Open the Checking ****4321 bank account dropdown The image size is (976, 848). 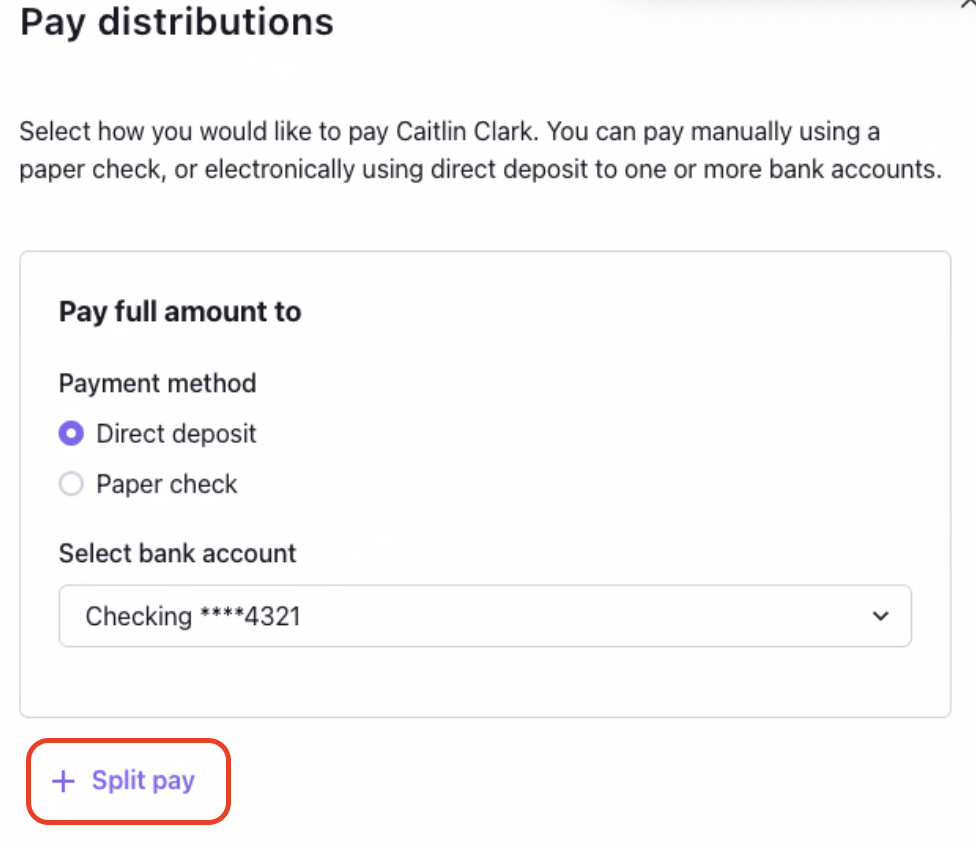pos(485,616)
